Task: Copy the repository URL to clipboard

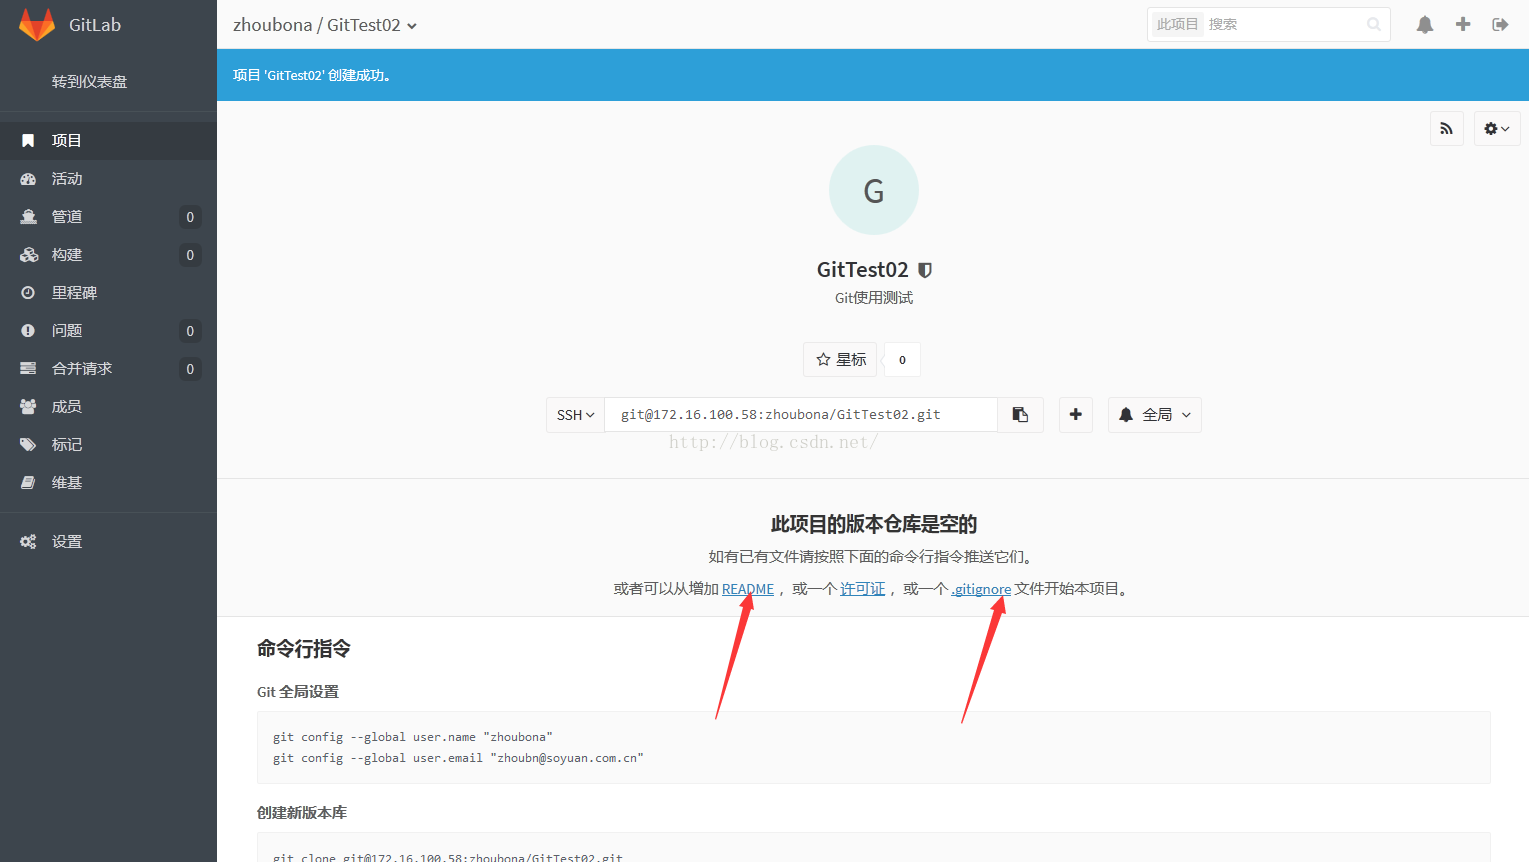Action: click(1020, 415)
